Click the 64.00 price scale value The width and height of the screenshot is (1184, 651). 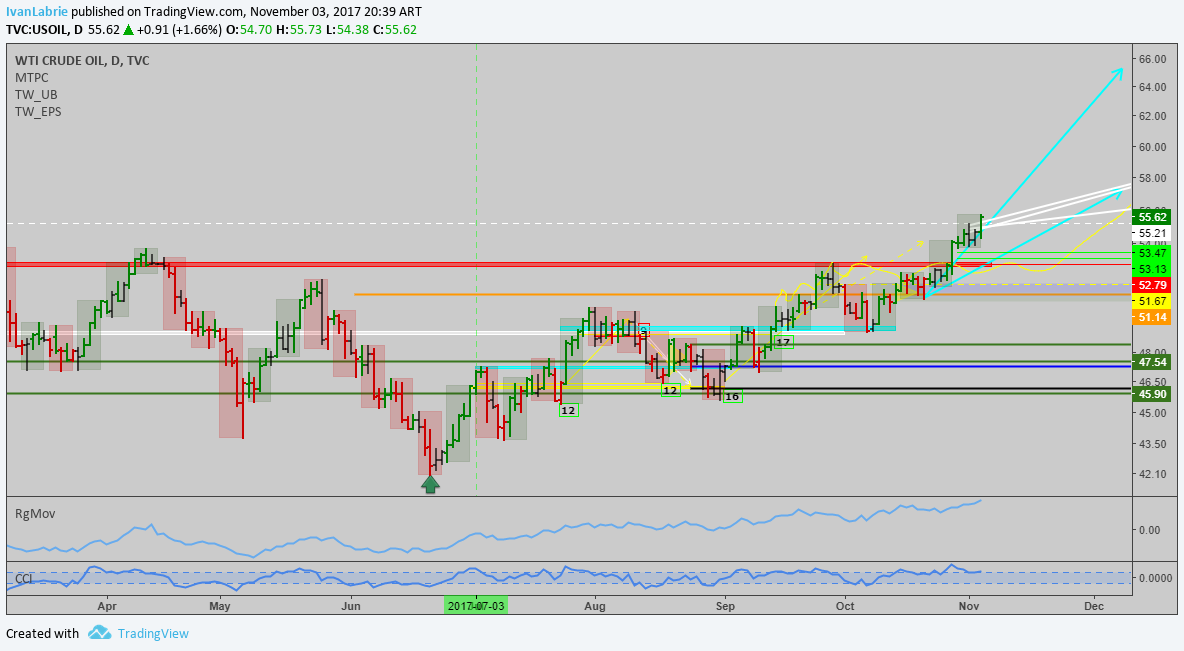point(1153,87)
